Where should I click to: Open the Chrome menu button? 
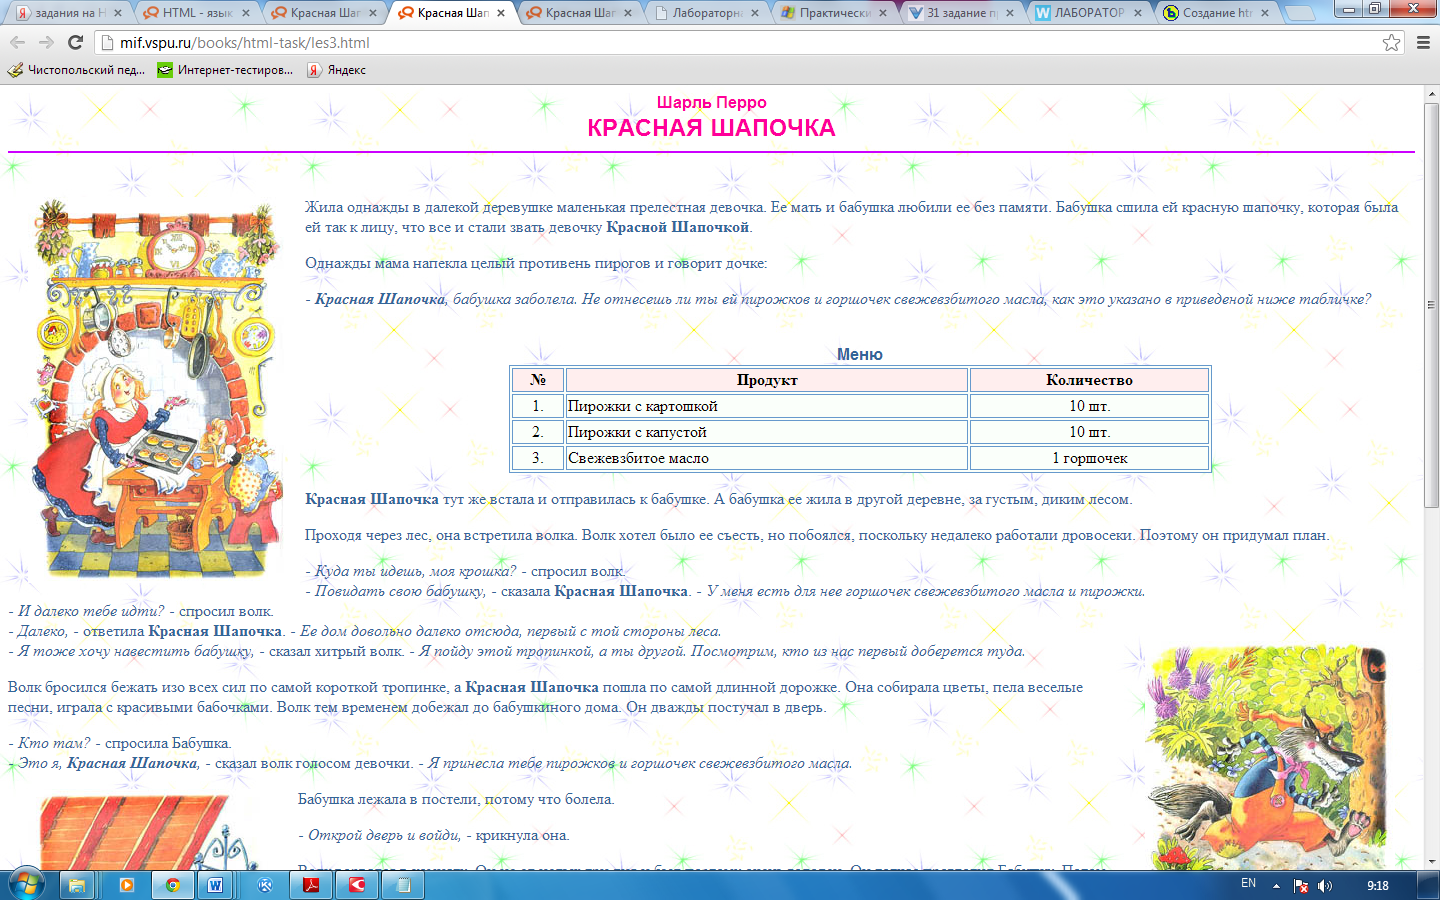tap(1423, 42)
